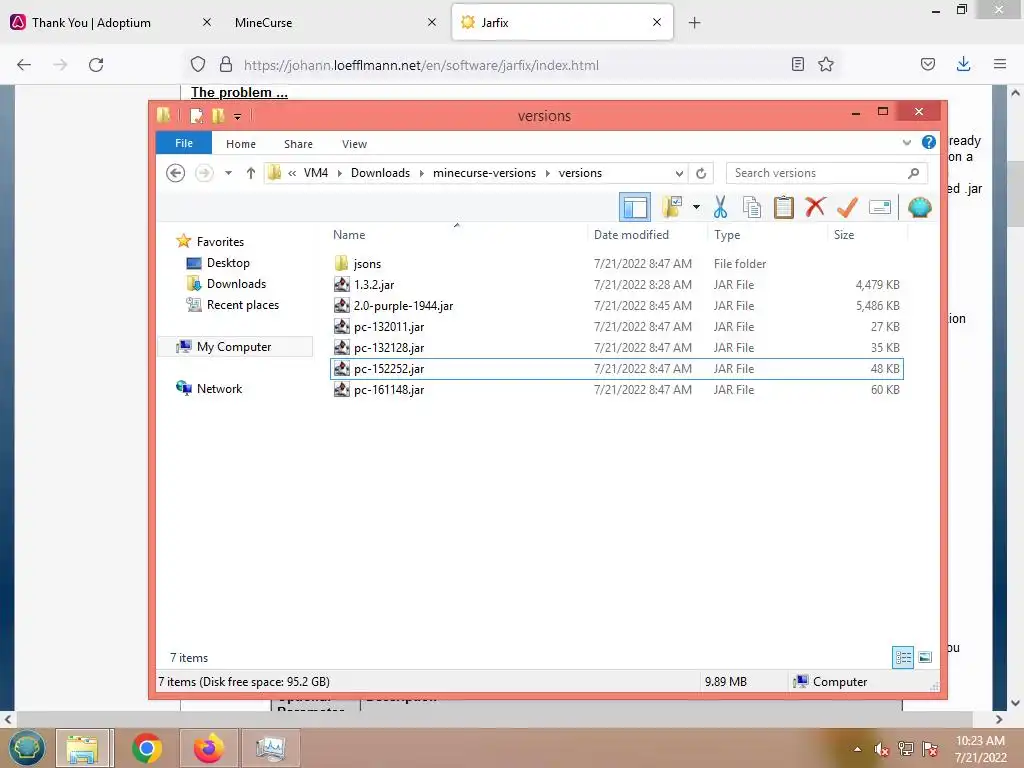Select Network in the navigation pane

[219, 389]
